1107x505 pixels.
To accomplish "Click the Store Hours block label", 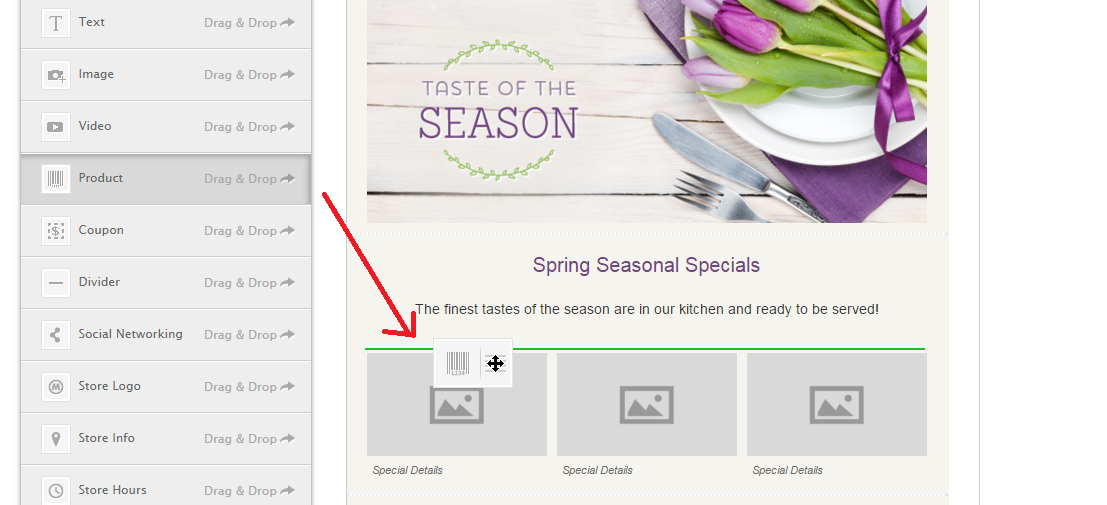I will [112, 489].
